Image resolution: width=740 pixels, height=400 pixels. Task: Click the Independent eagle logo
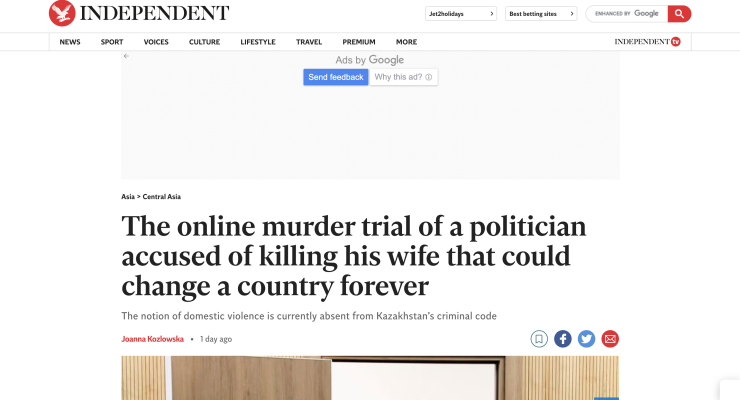[x=62, y=13]
